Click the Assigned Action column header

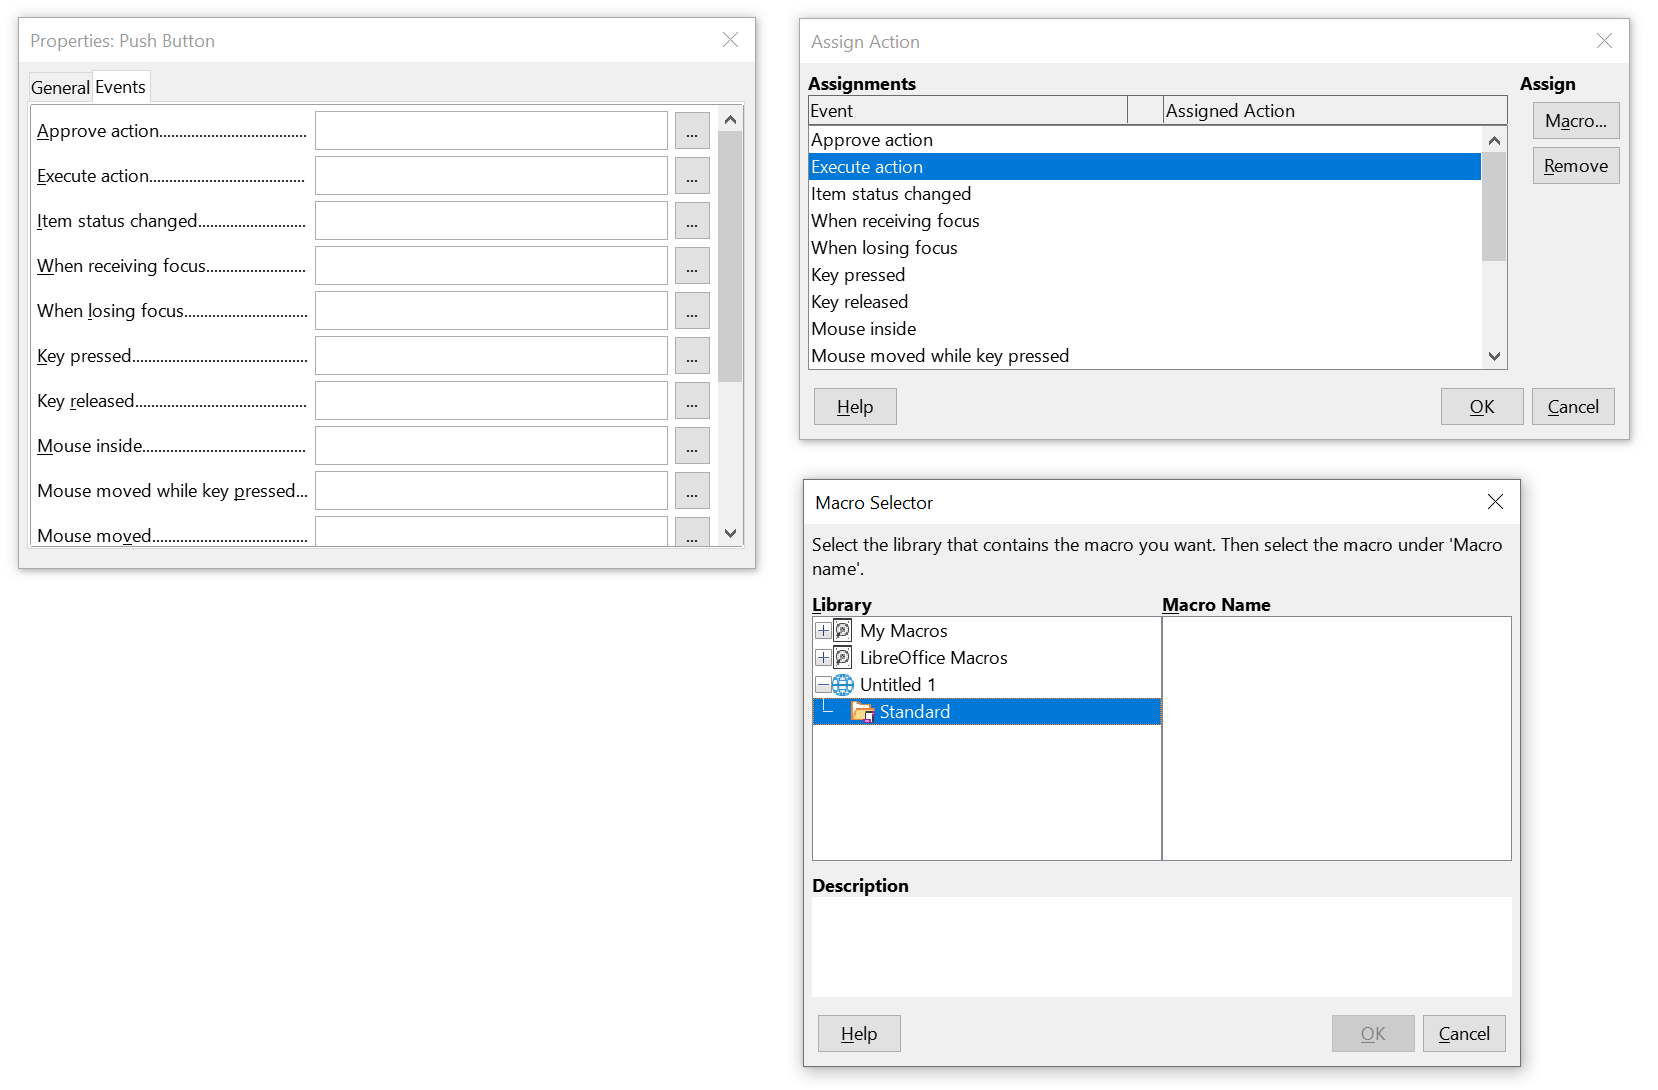(1335, 111)
